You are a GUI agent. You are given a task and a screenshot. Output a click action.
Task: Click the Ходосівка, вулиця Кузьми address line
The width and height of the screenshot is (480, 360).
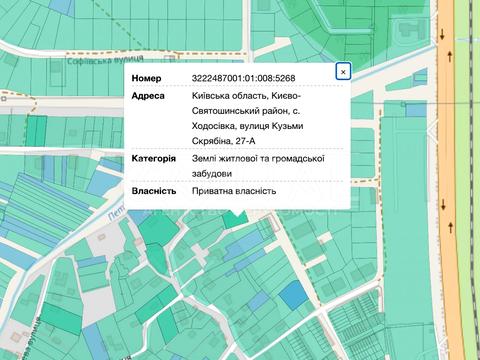[247, 126]
